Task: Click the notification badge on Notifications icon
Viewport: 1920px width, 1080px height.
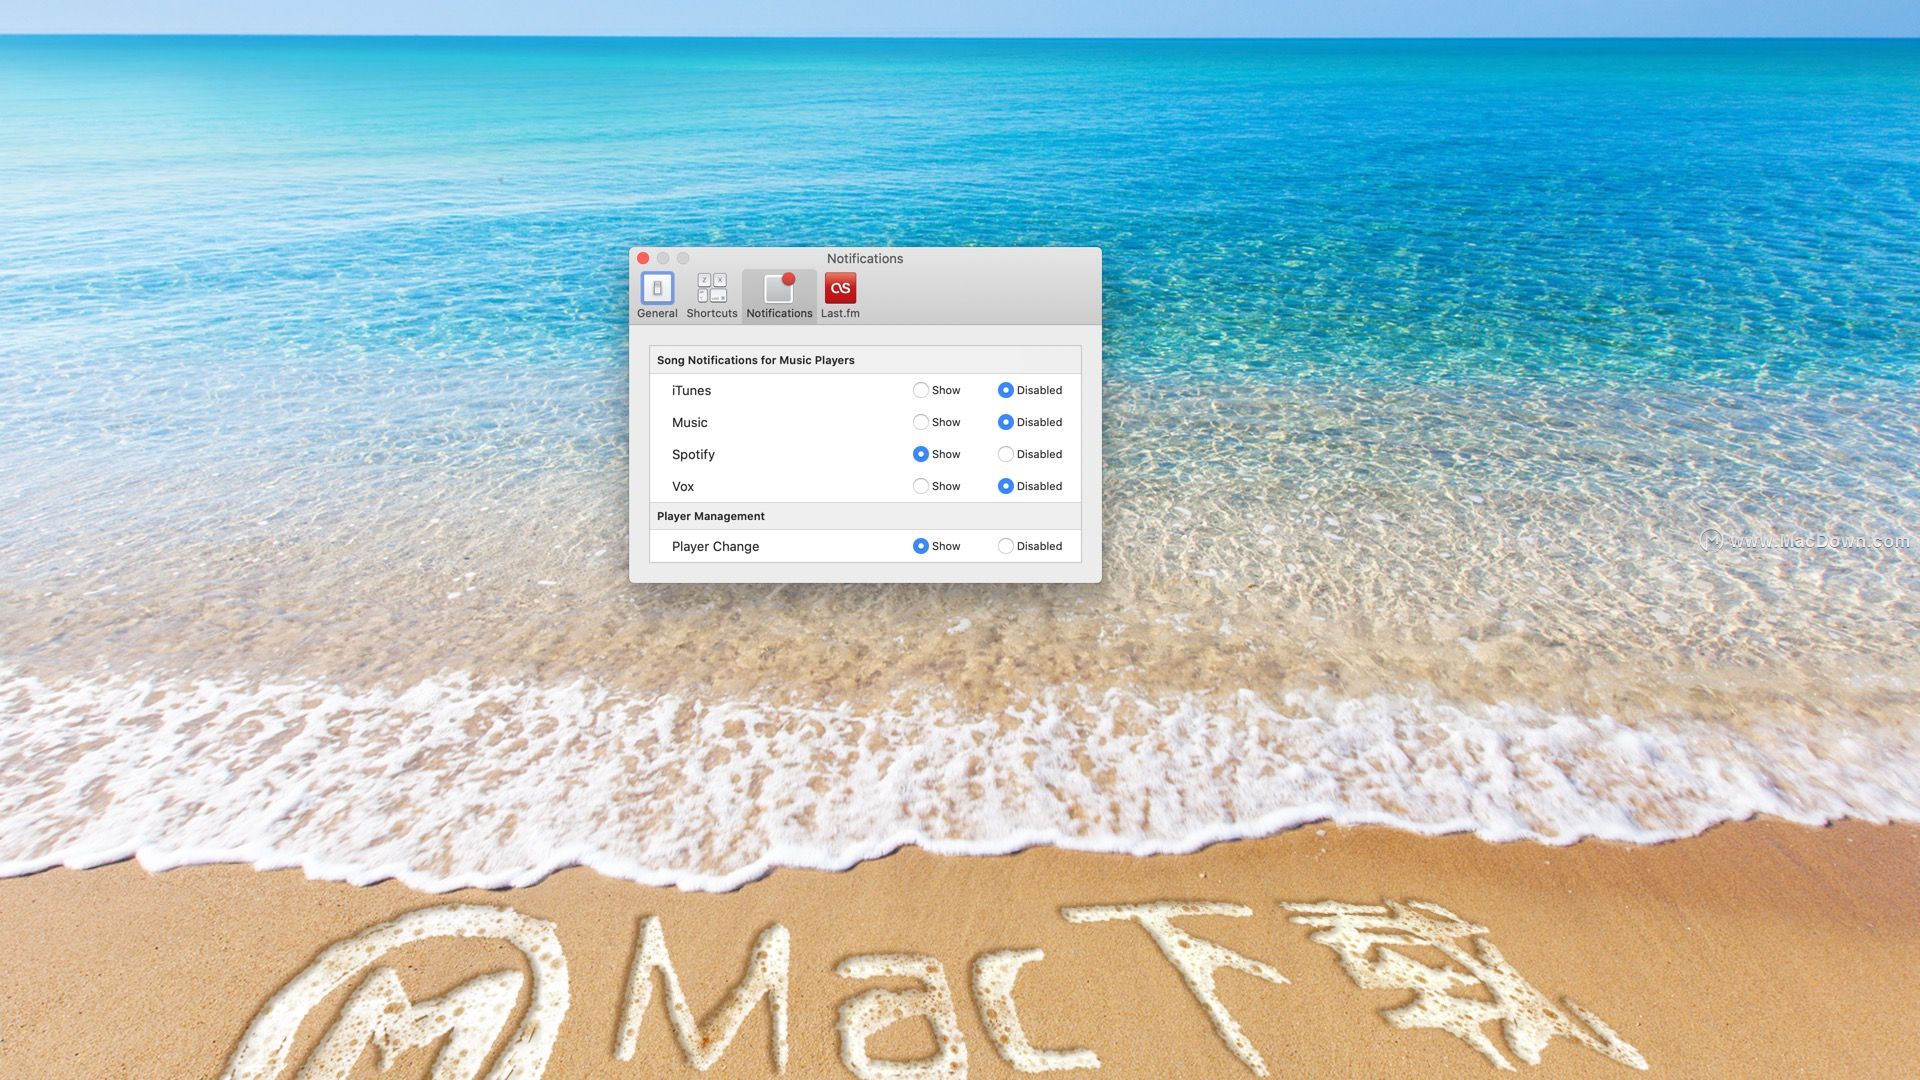Action: click(x=789, y=278)
